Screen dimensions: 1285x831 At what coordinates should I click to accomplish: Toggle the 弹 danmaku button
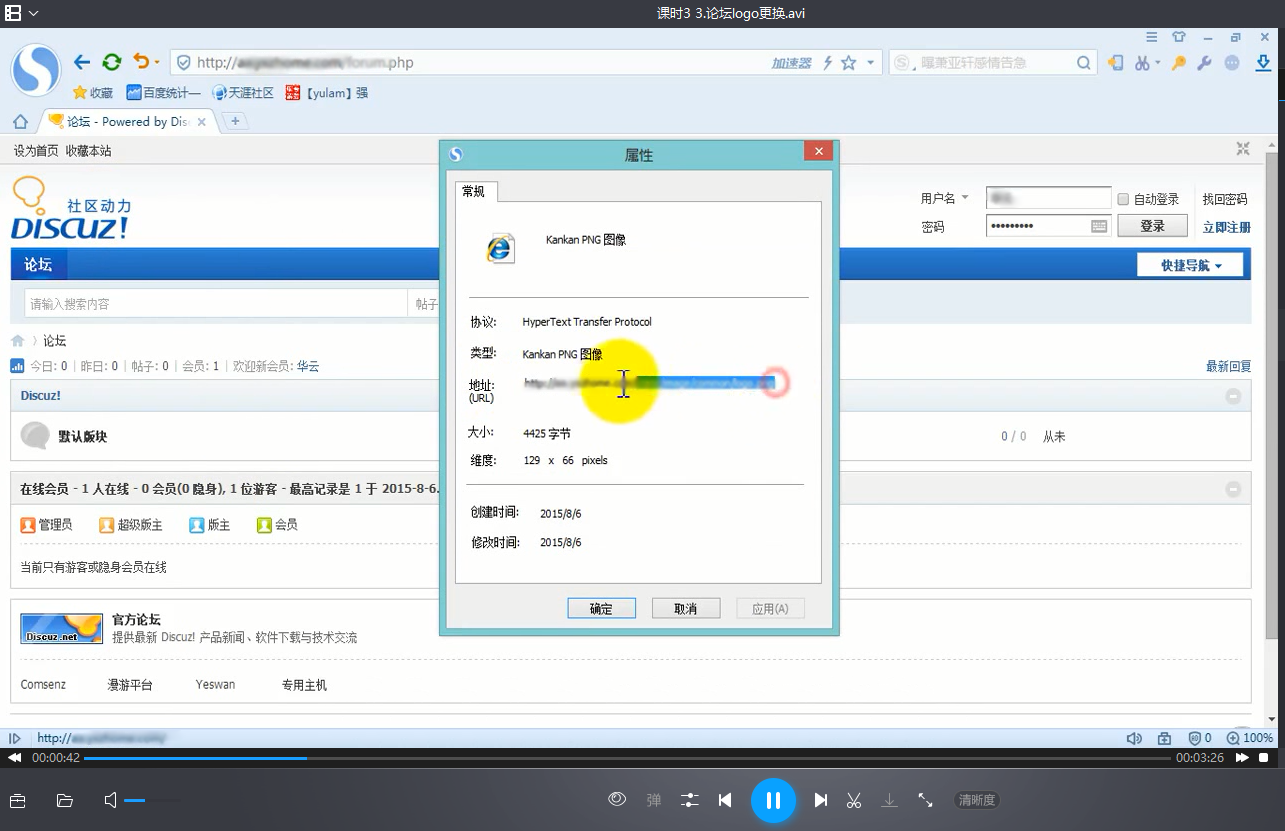pos(654,800)
